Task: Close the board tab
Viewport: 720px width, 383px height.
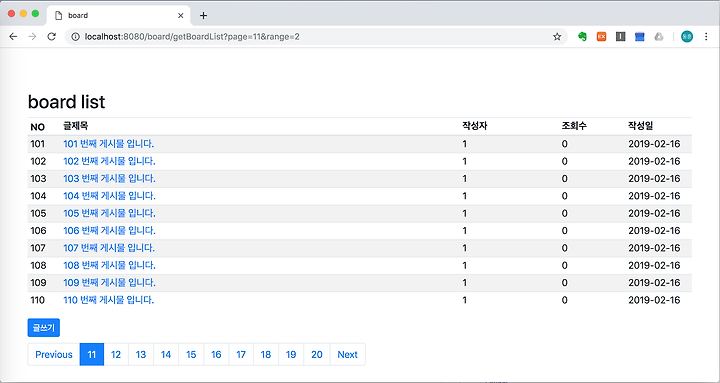Action: [x=180, y=16]
